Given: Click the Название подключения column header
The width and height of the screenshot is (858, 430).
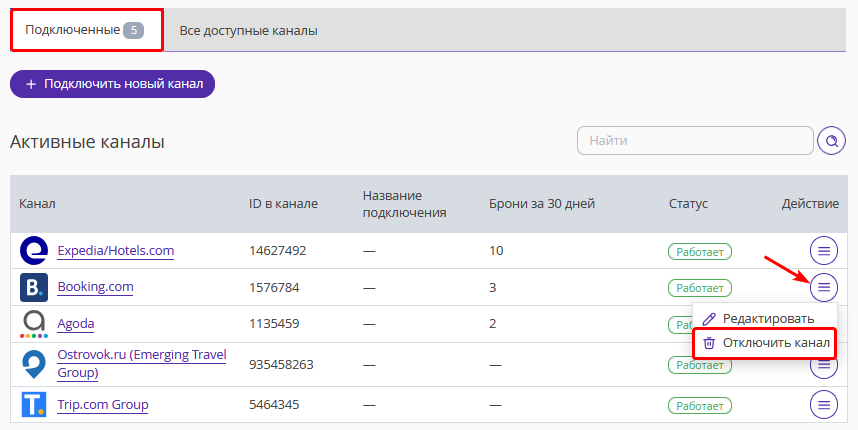Looking at the screenshot, I should point(404,204).
